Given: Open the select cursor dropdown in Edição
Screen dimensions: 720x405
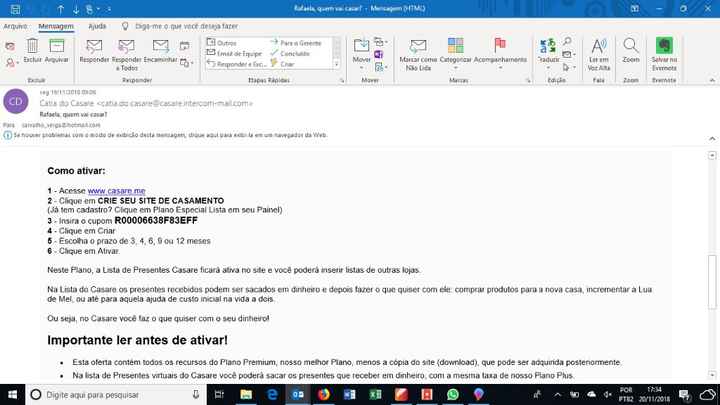Looking at the screenshot, I should [569, 68].
